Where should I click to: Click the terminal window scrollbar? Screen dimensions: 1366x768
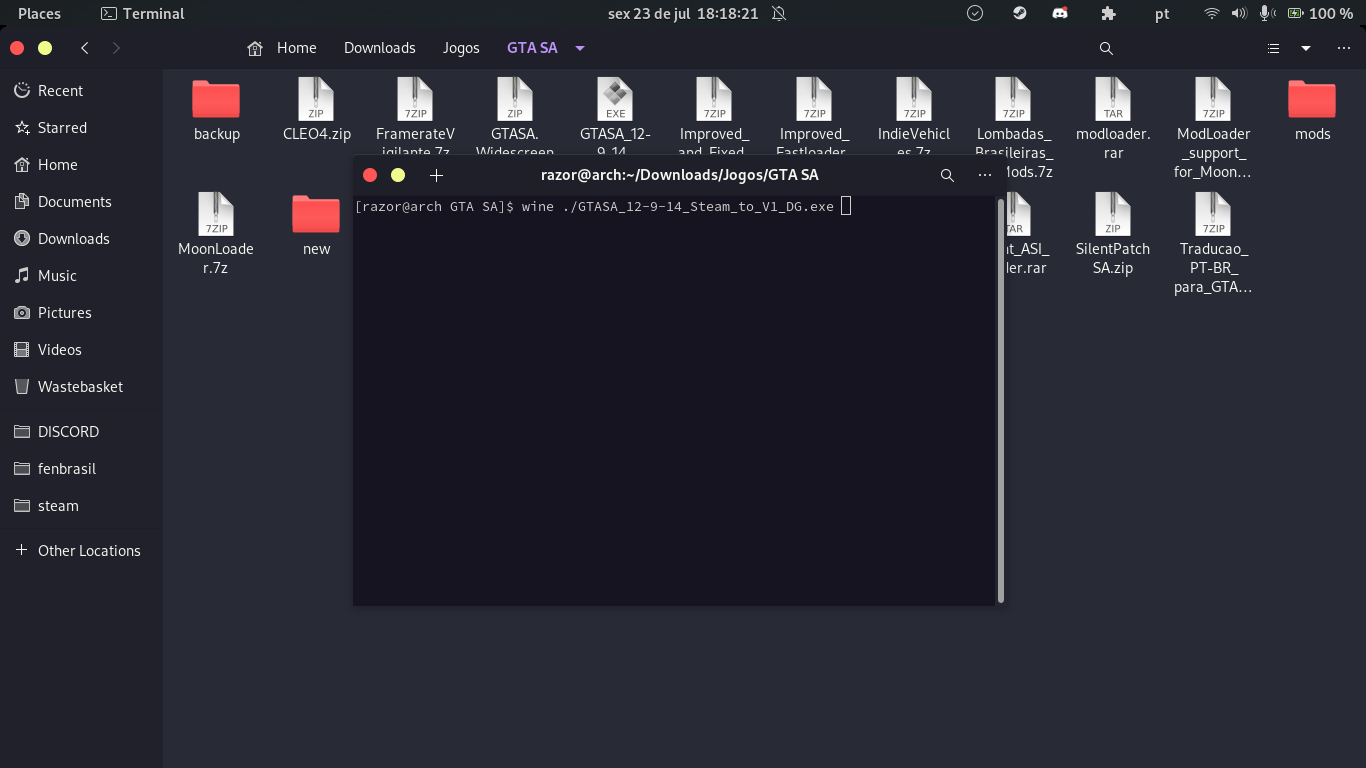(1000, 399)
